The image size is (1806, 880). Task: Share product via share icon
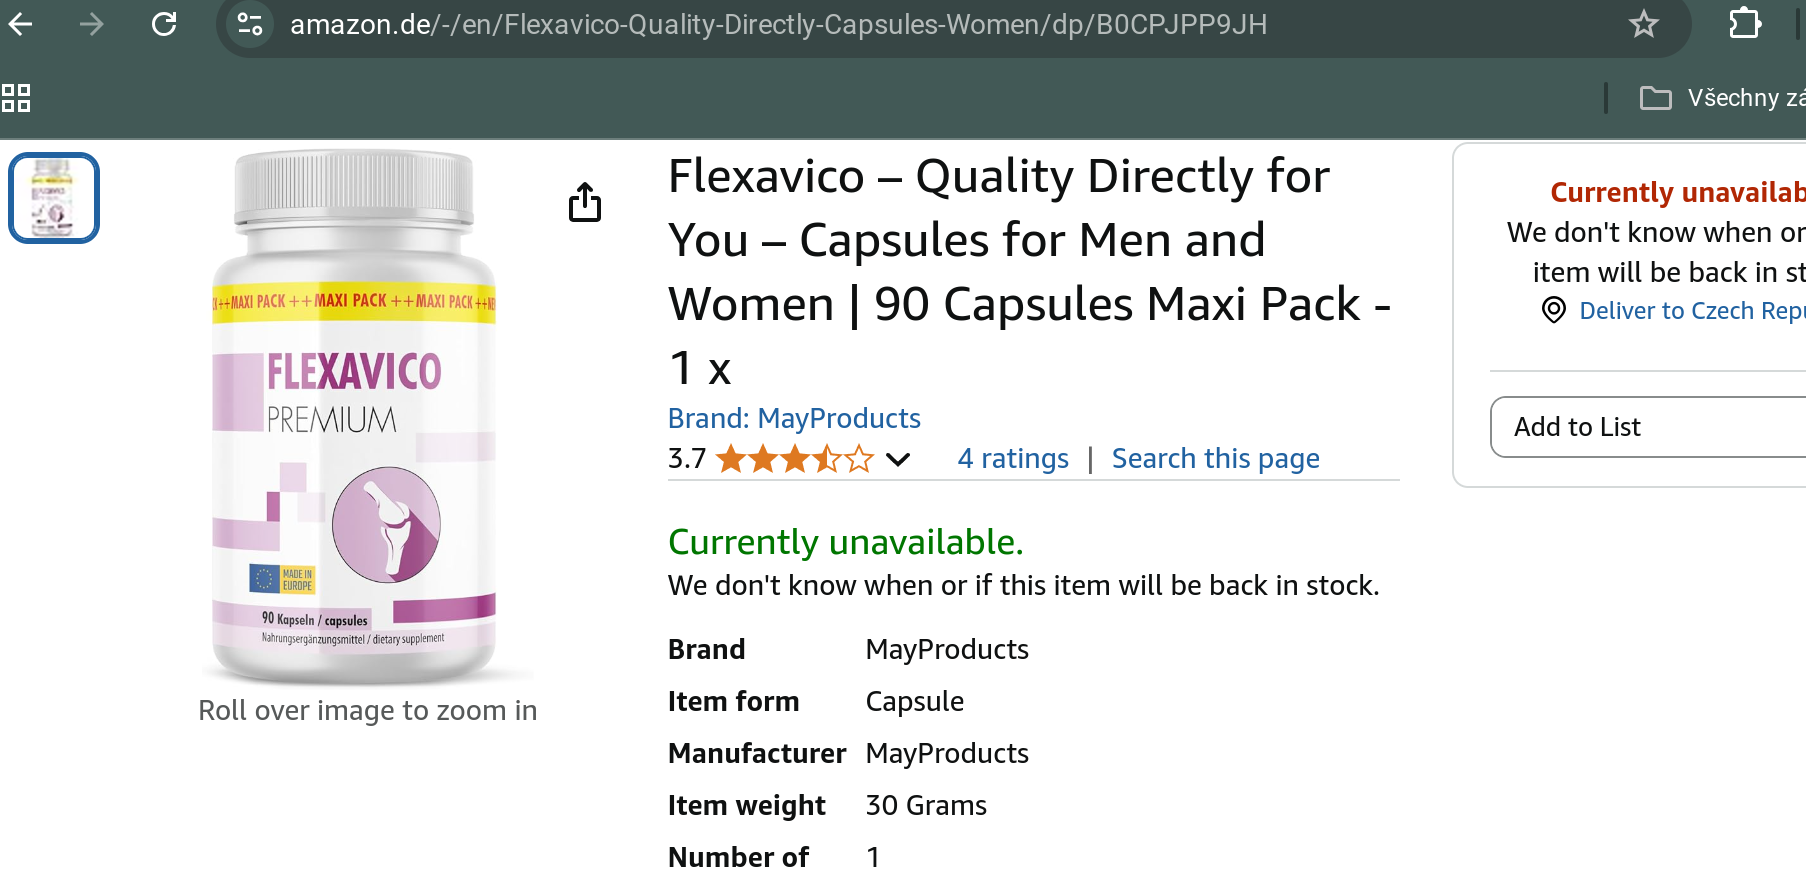(x=585, y=202)
